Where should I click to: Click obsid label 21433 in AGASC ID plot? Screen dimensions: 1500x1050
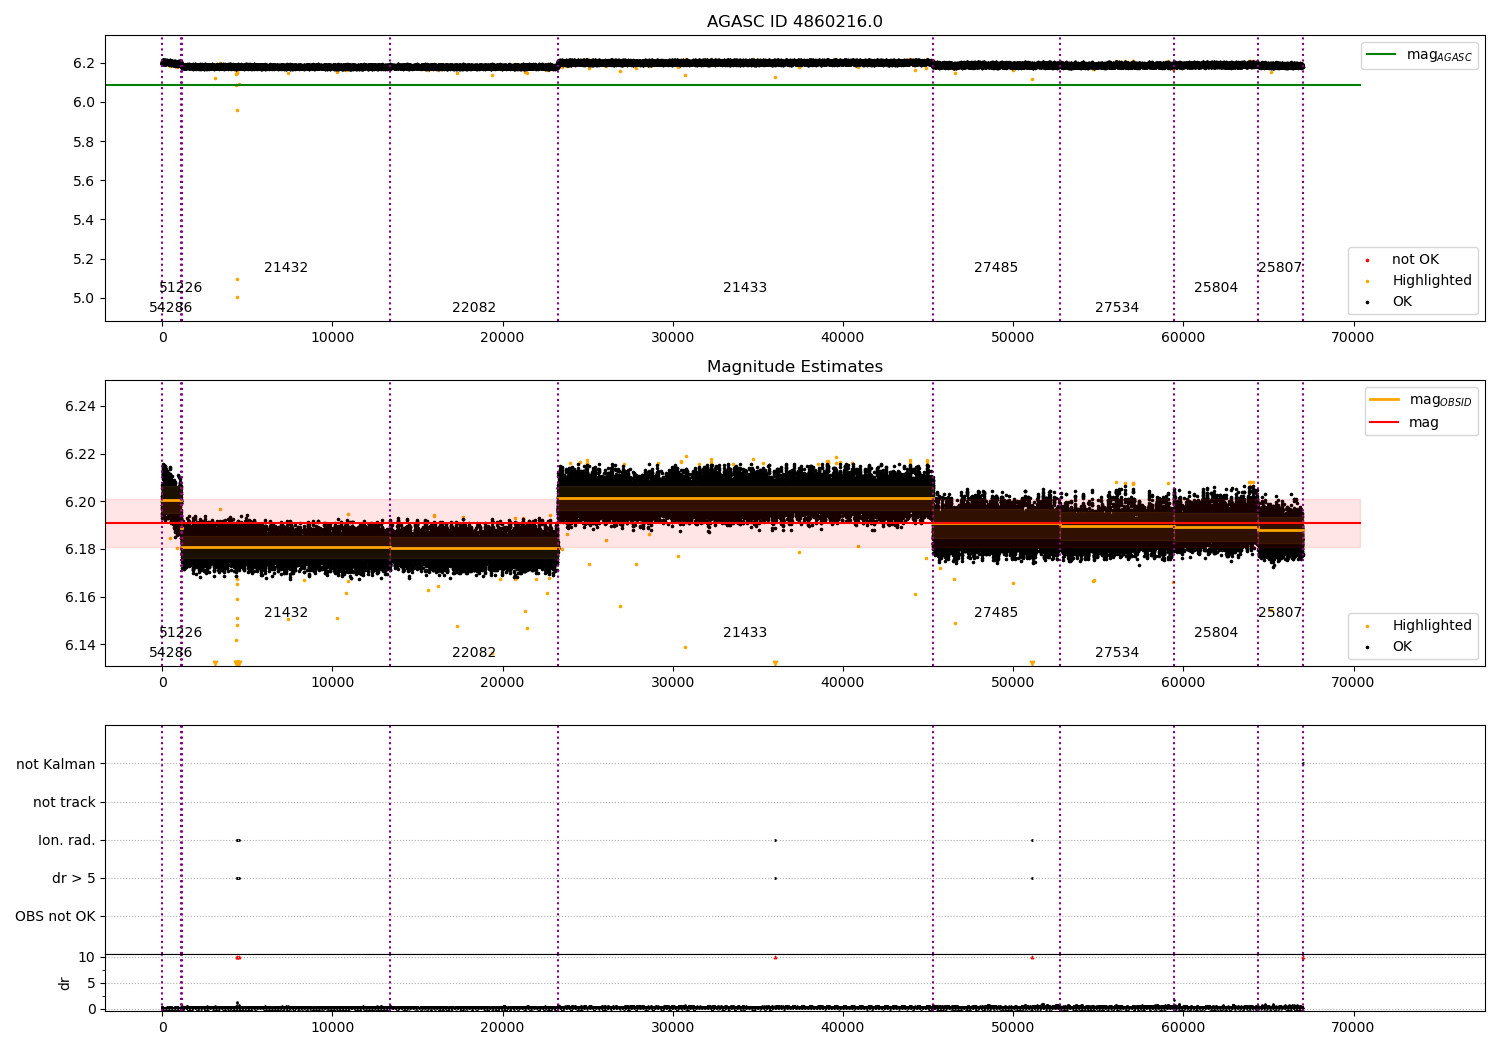(745, 288)
